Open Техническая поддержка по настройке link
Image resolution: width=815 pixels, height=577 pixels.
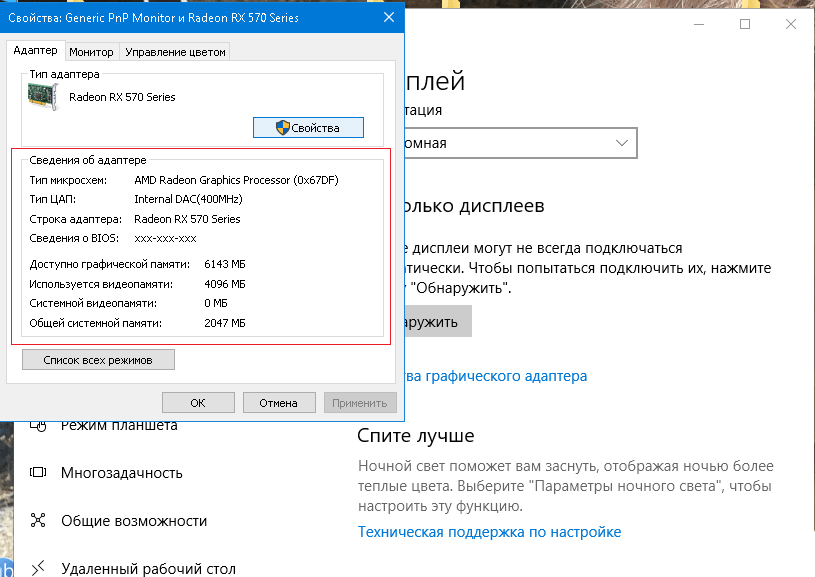(x=489, y=532)
